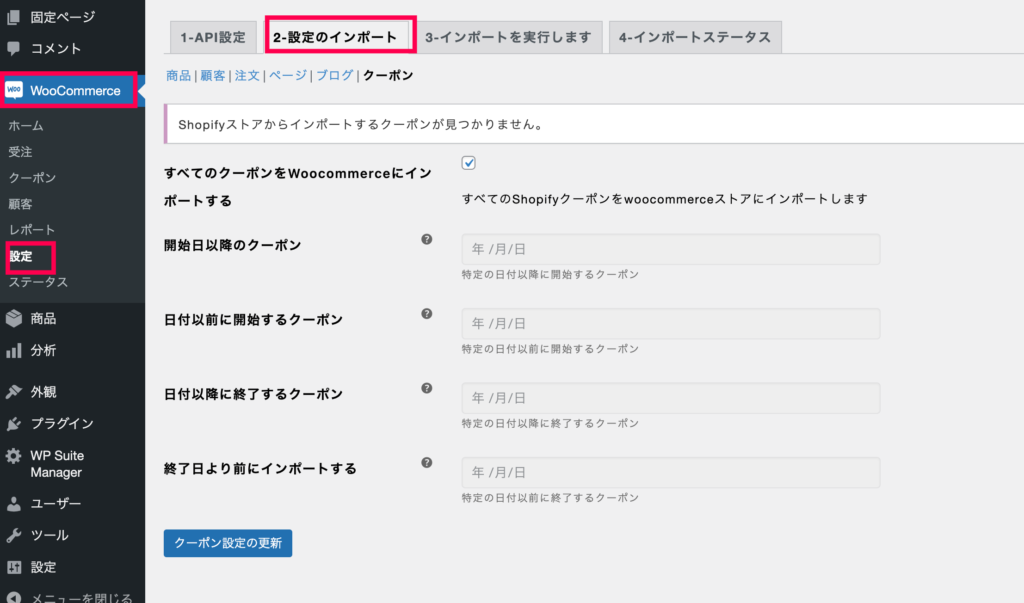Uncheck the import all coupons checkbox
The width and height of the screenshot is (1024, 603).
[468, 163]
